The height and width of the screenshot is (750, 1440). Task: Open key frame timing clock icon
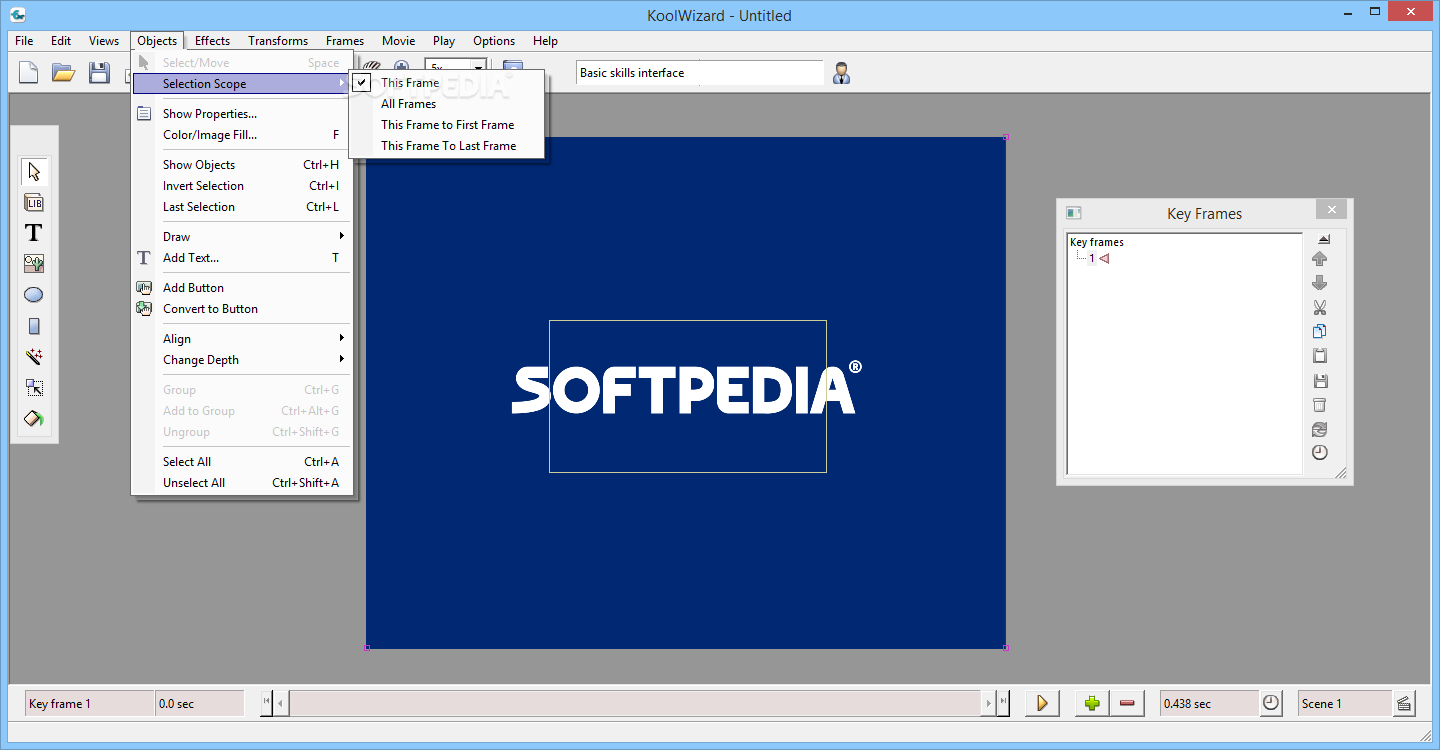pyautogui.click(x=1320, y=453)
